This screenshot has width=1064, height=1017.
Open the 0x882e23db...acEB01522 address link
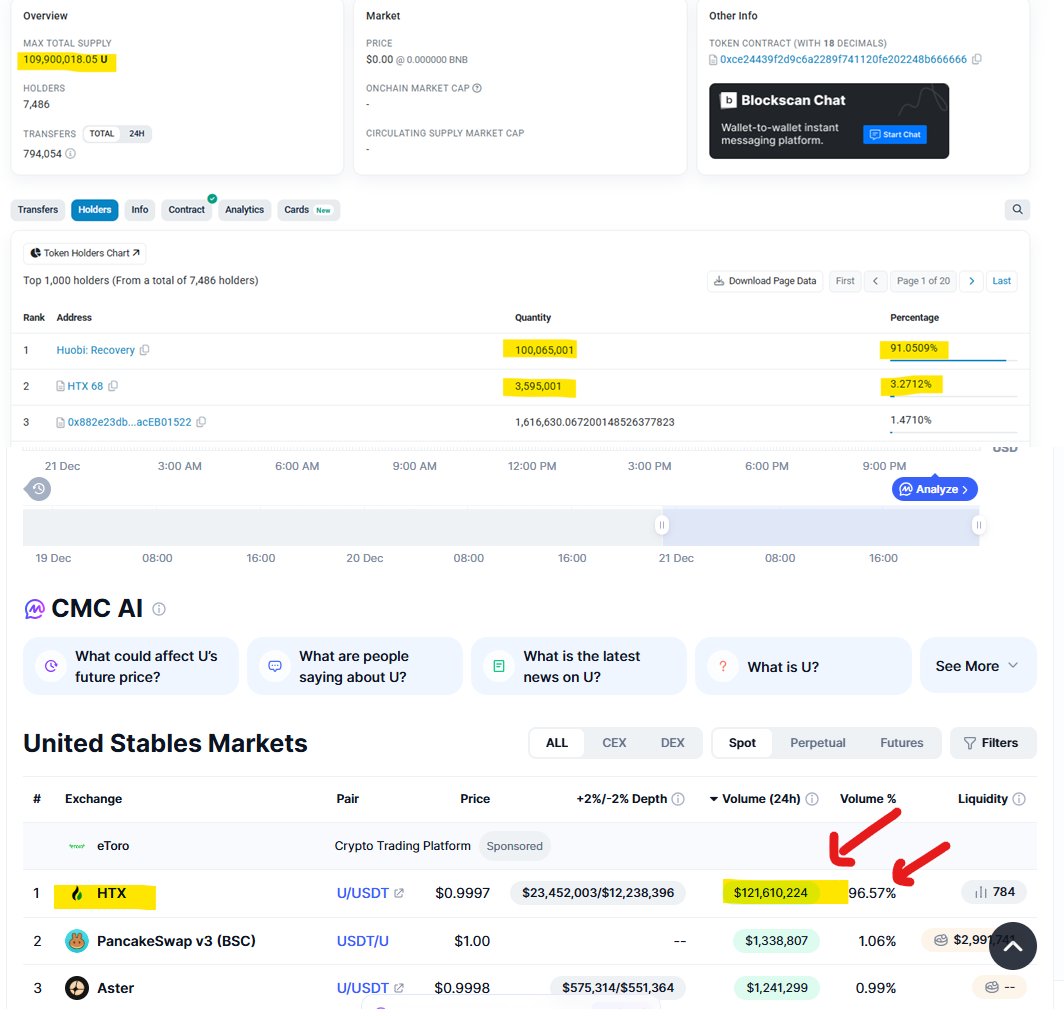[x=129, y=422]
